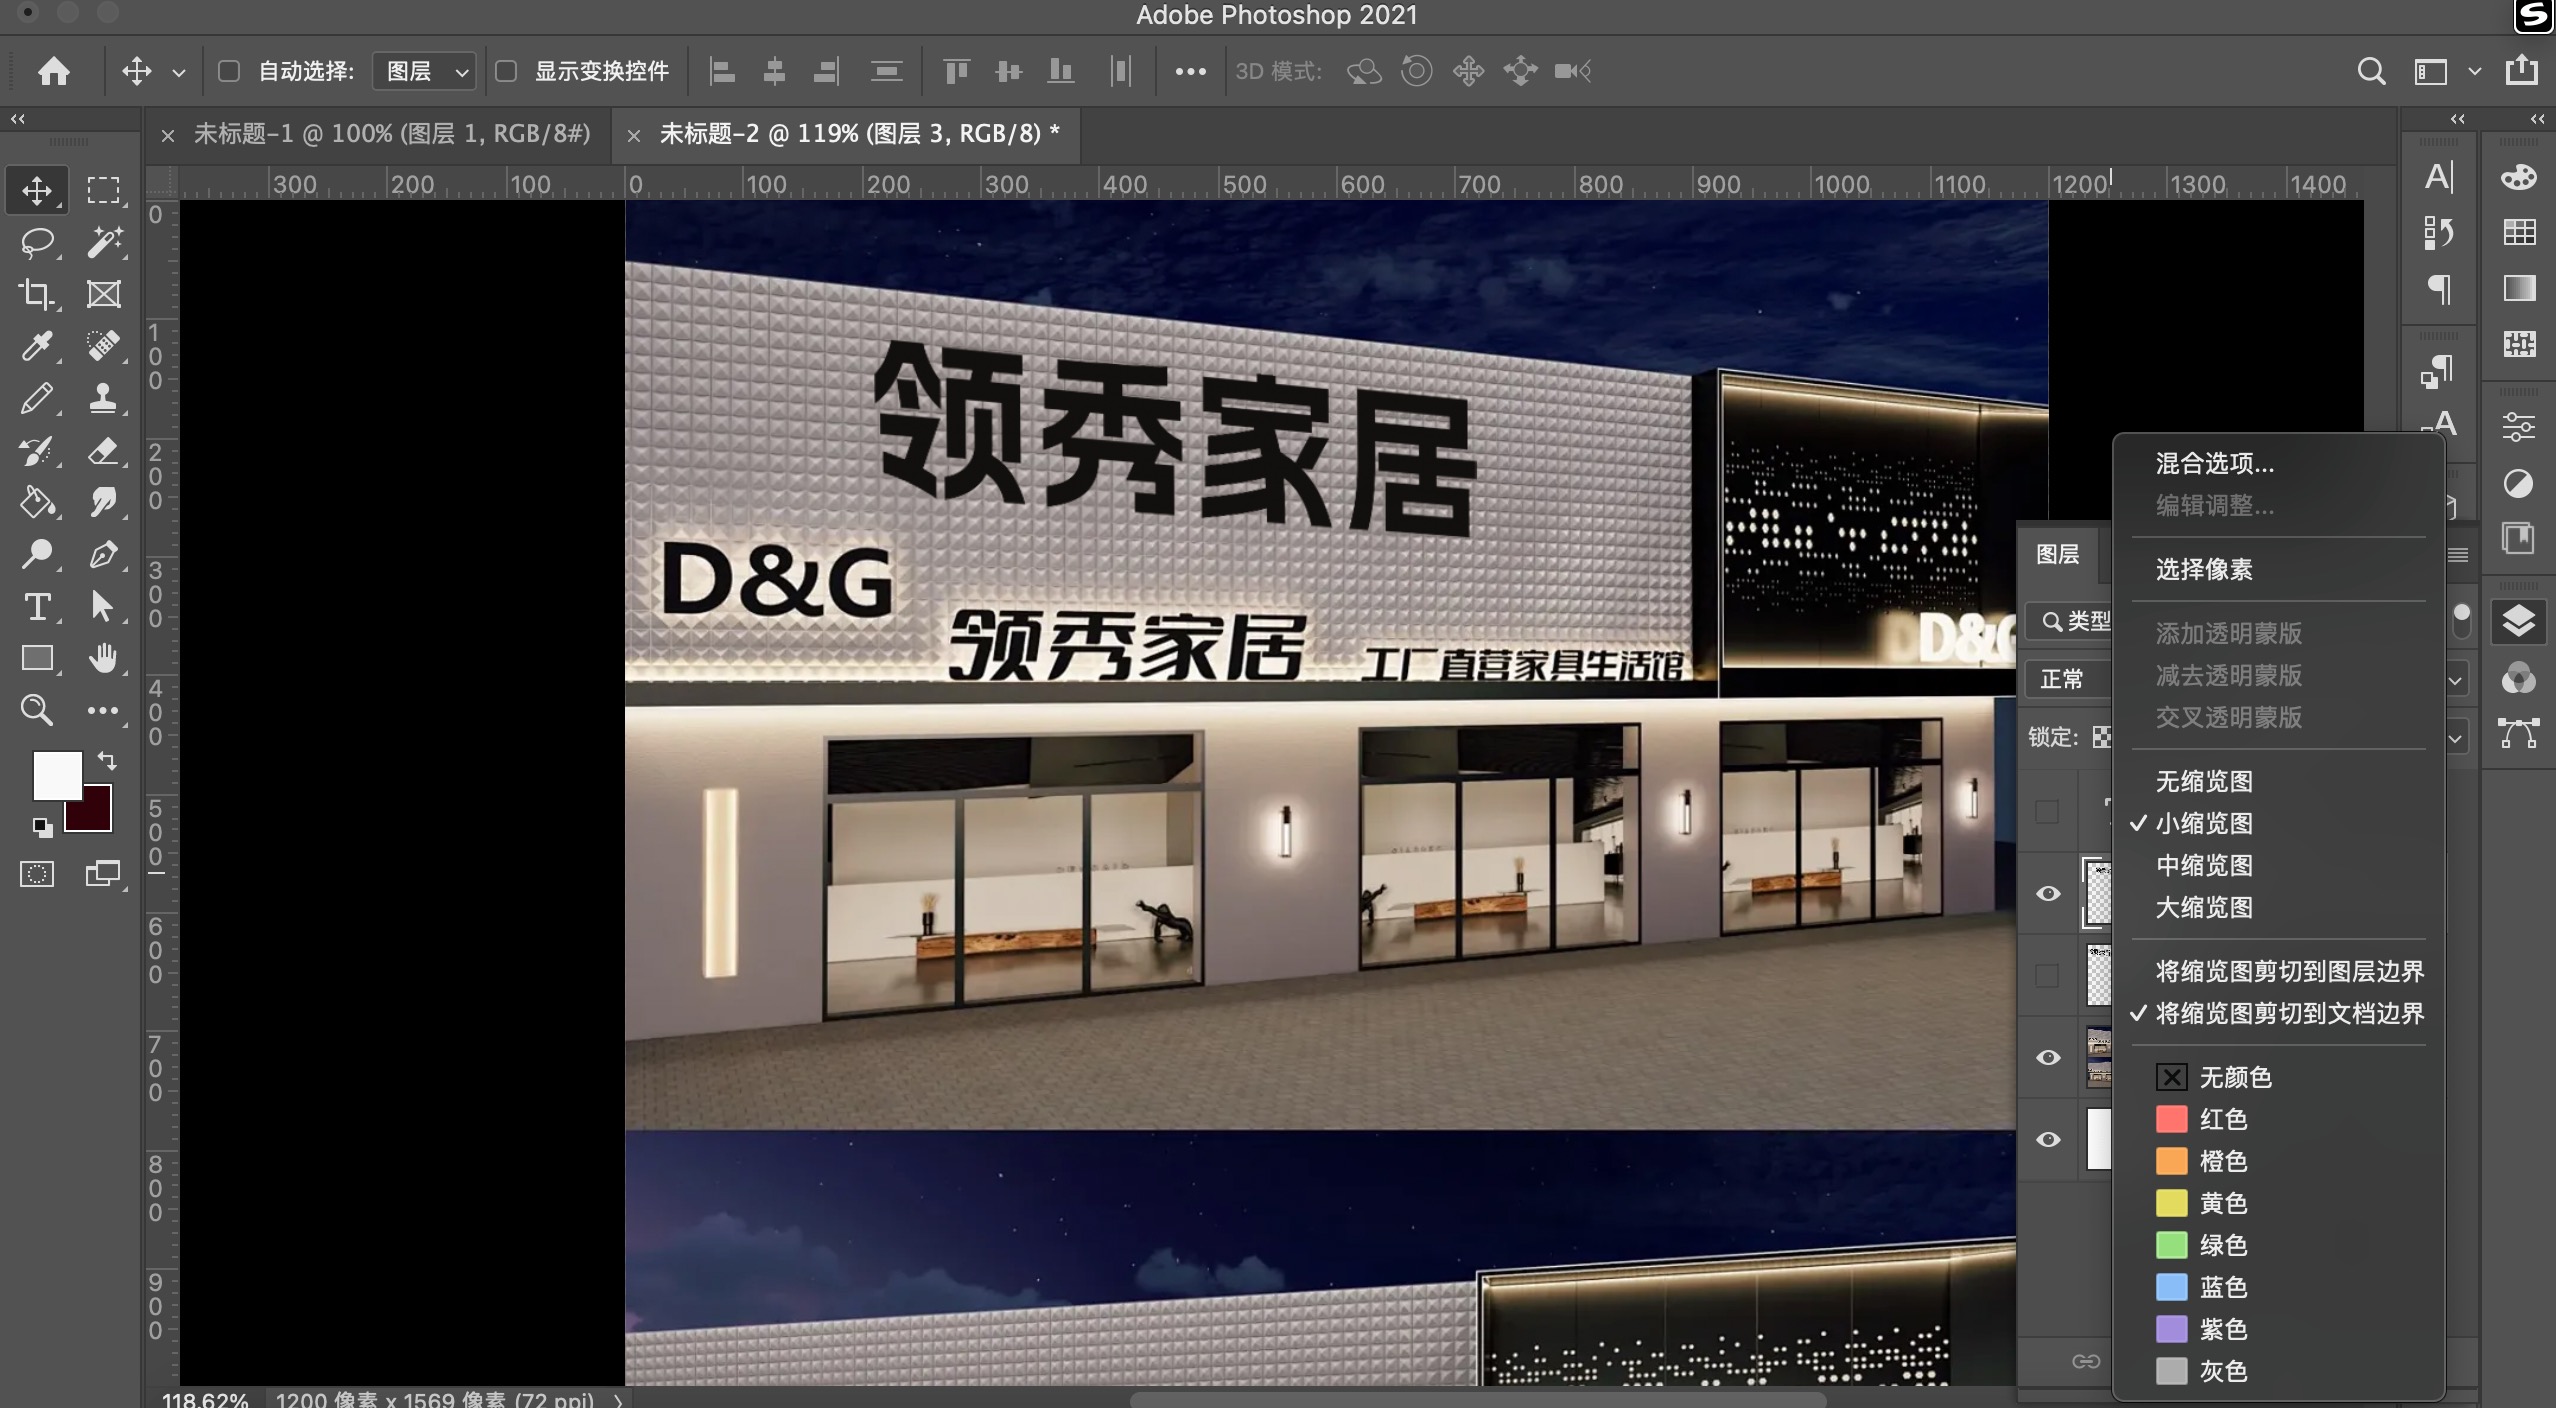This screenshot has width=2556, height=1408.
Task: Pick the 红色 layer color label
Action: click(2222, 1119)
